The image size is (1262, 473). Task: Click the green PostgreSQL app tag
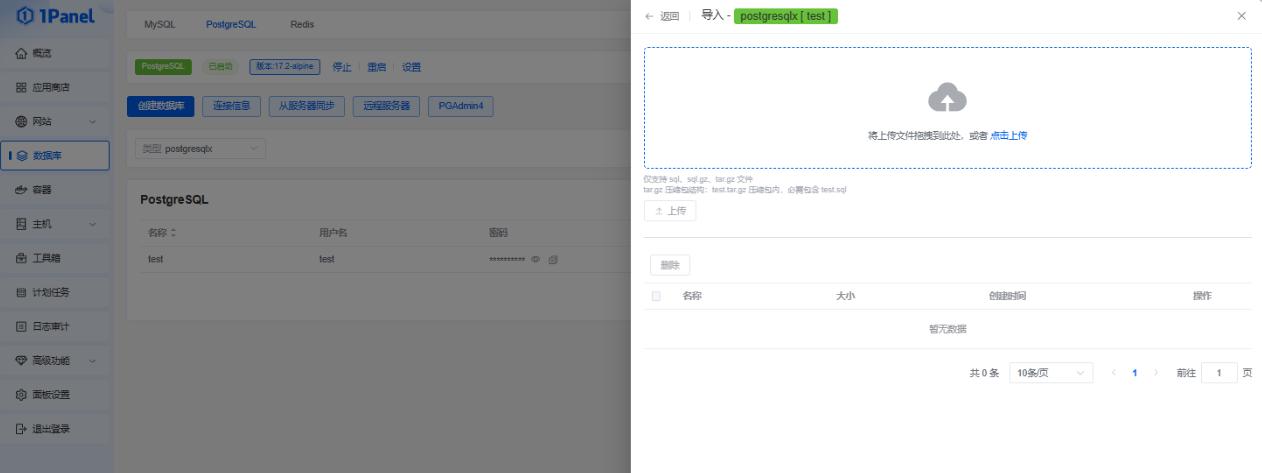click(163, 67)
